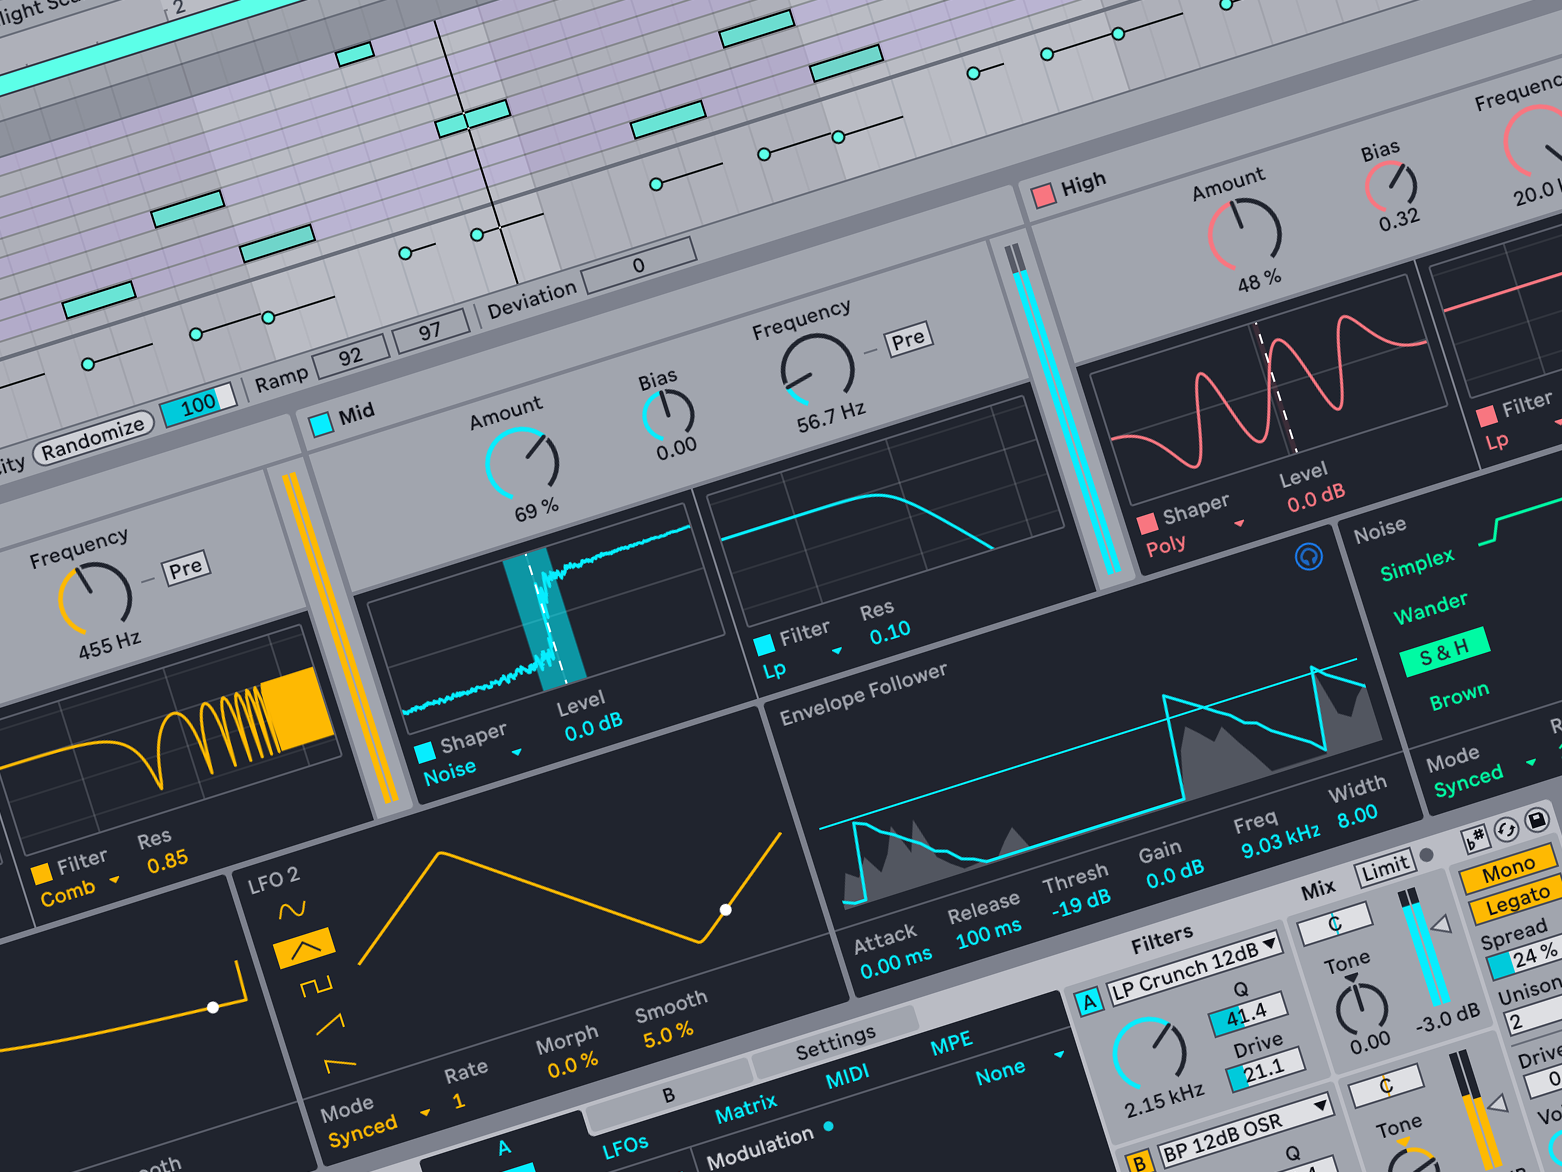Click the cyan level meter triangle handle
Screen dimensions: 1562x1172
pos(1441,925)
